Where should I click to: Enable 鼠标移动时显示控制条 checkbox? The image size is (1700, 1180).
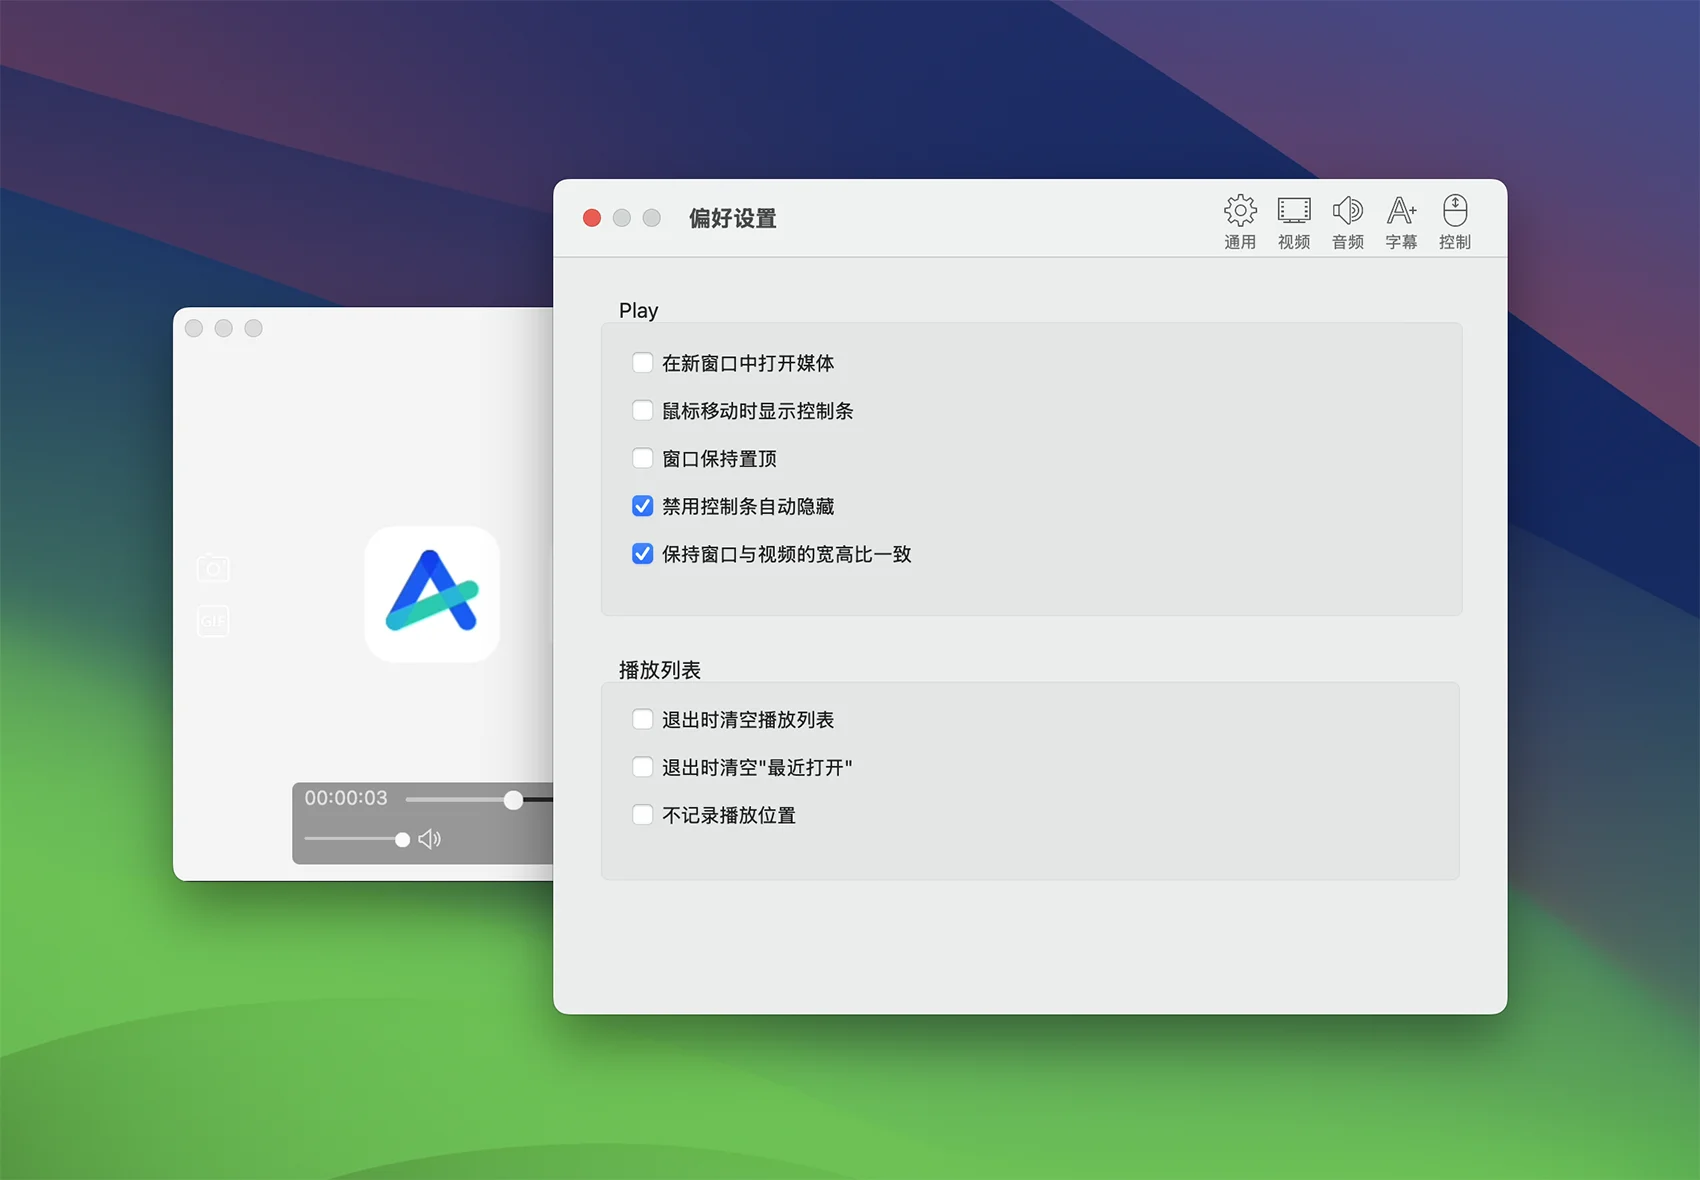pyautogui.click(x=643, y=411)
